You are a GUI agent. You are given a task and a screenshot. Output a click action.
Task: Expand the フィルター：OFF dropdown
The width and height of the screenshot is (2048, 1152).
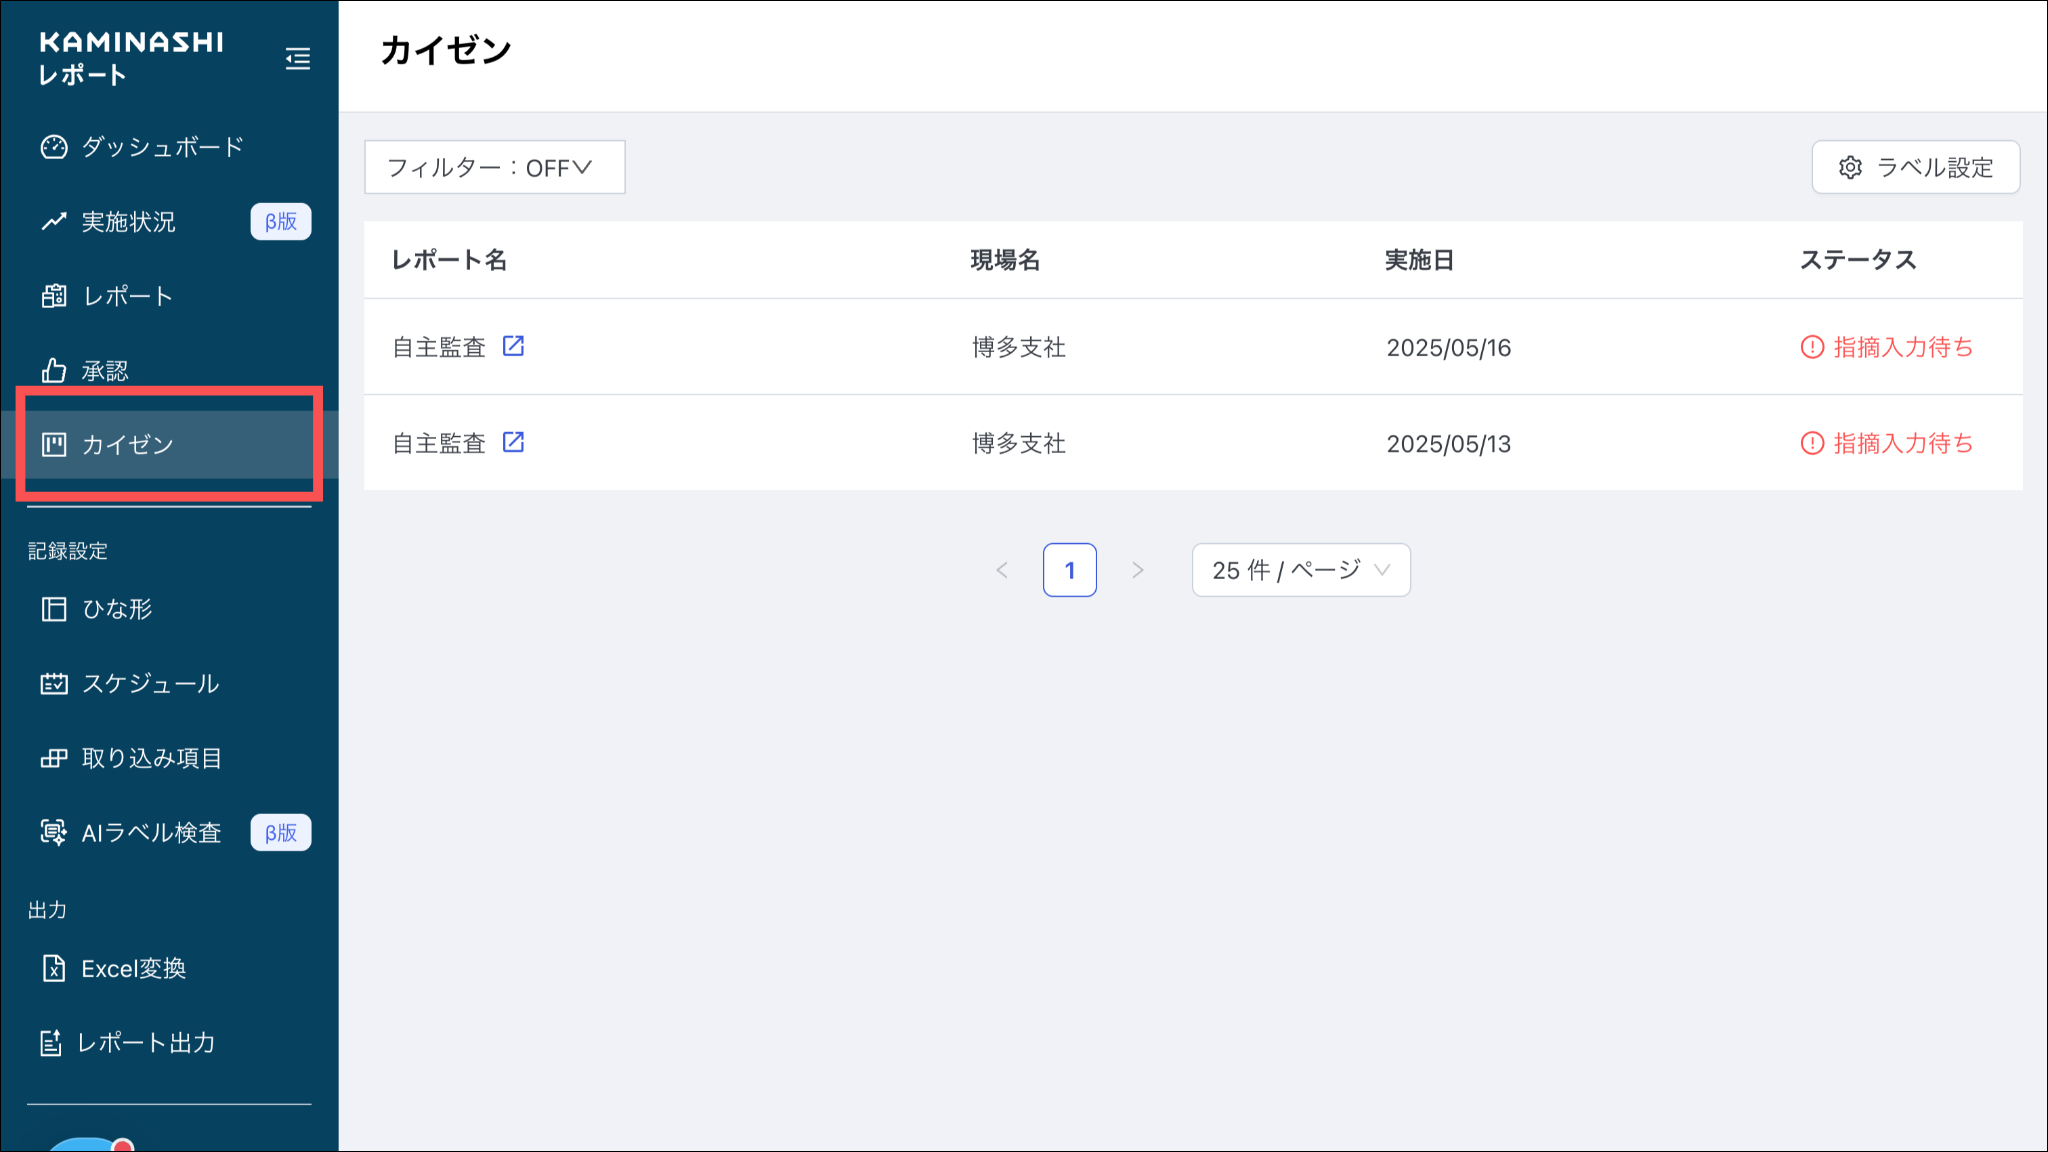point(494,167)
